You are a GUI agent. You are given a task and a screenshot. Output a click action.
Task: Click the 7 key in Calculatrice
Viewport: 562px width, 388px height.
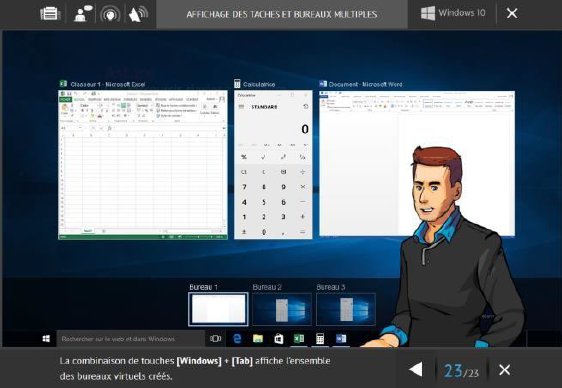244,187
